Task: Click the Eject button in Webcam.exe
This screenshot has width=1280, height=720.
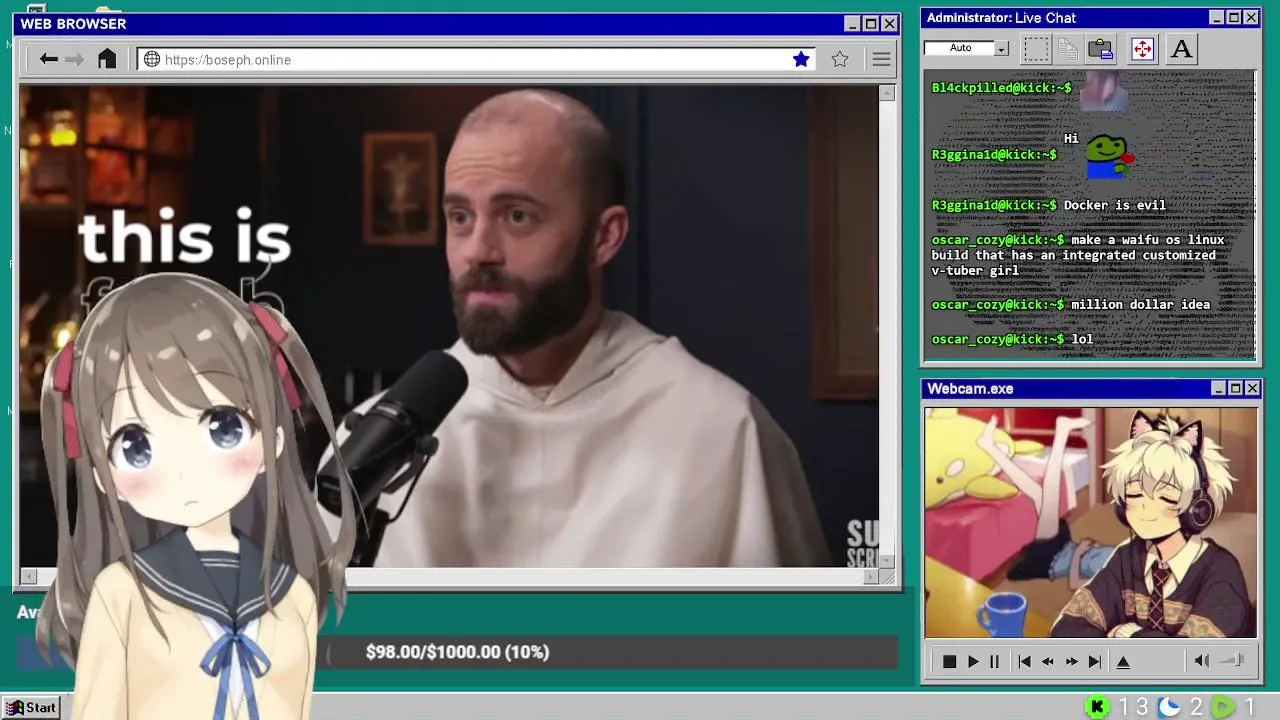Action: 1123,662
